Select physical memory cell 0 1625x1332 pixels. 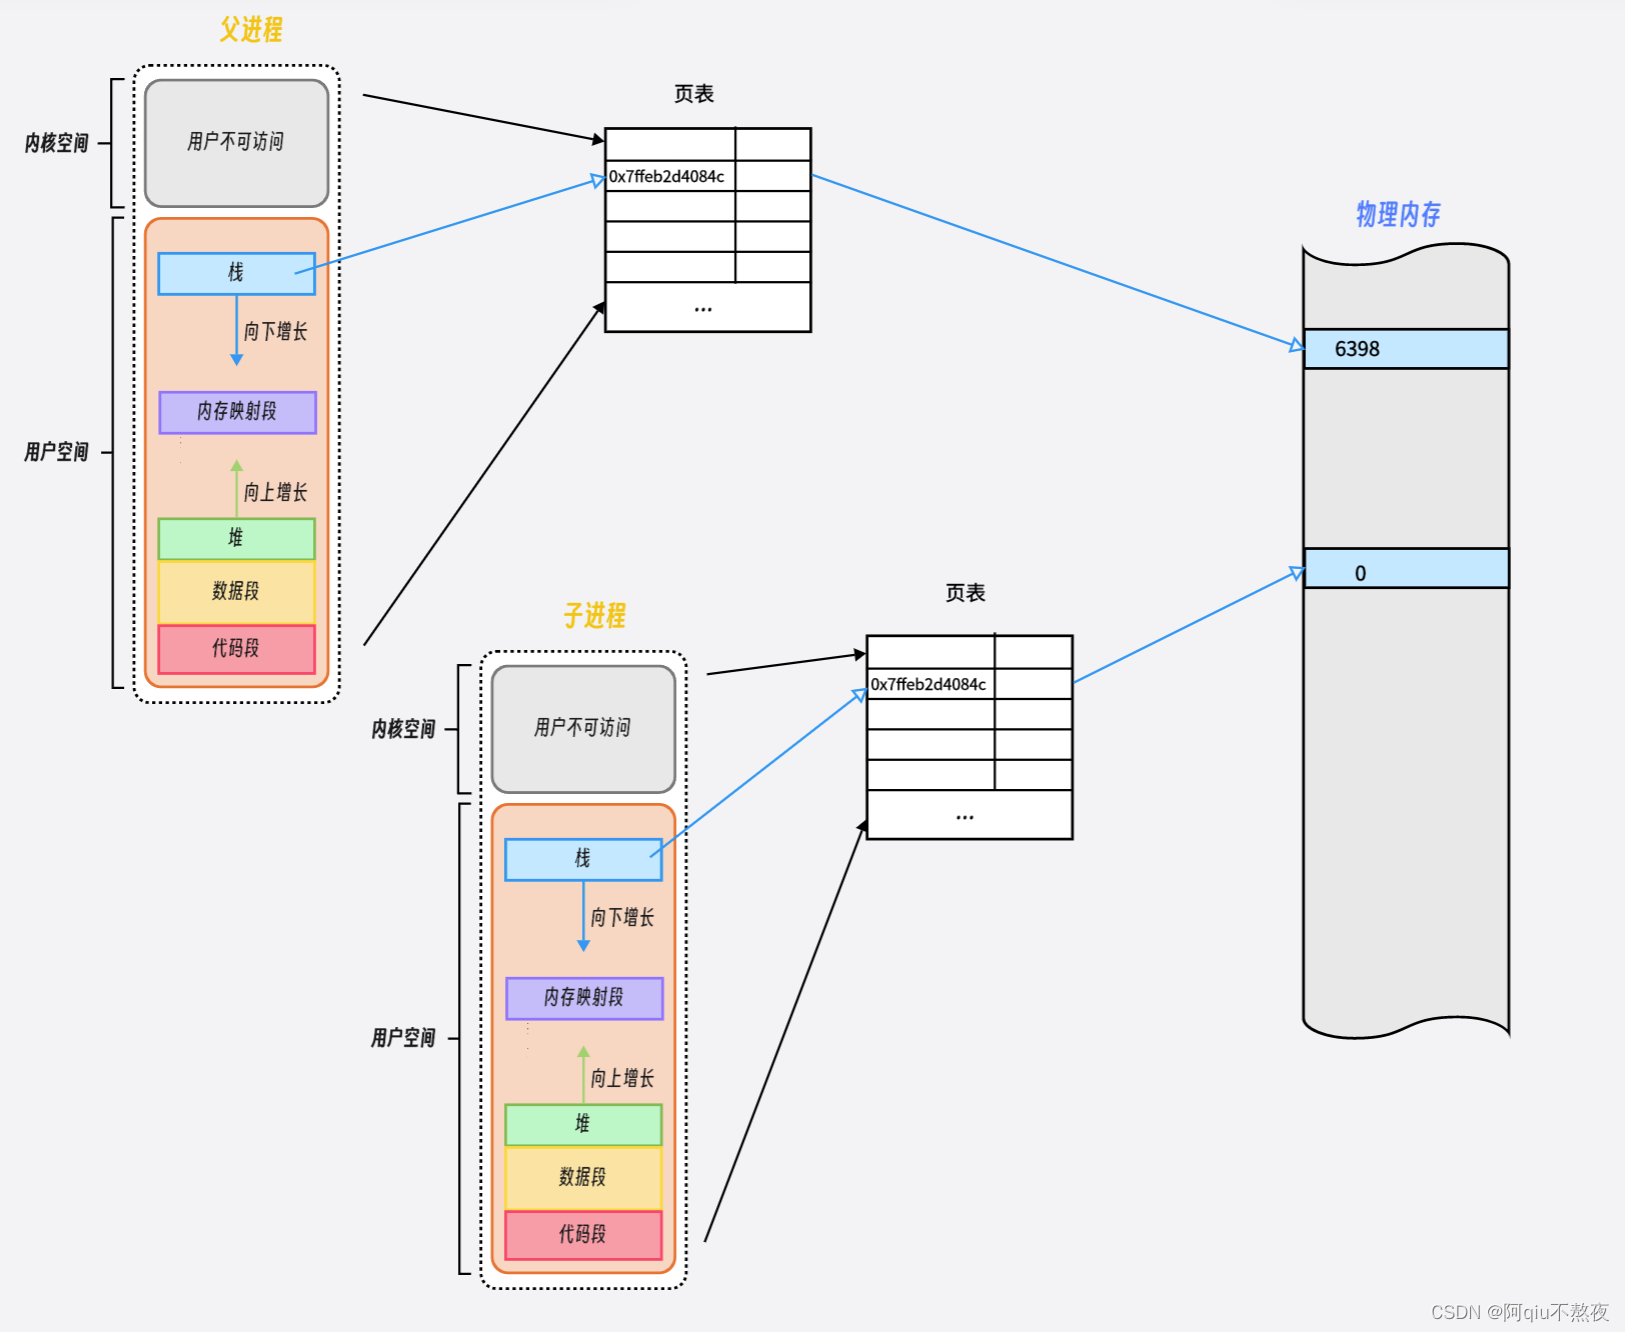(x=1406, y=568)
